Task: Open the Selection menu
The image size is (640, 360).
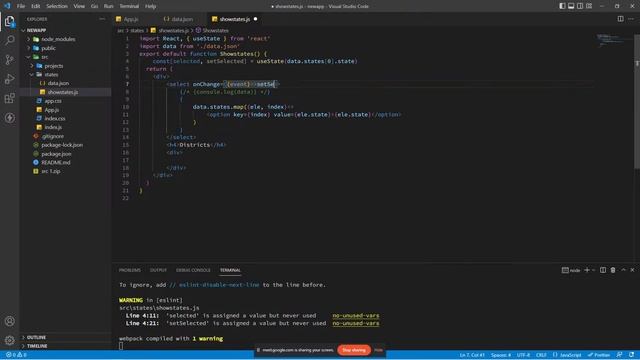Action: pyautogui.click(x=57, y=6)
